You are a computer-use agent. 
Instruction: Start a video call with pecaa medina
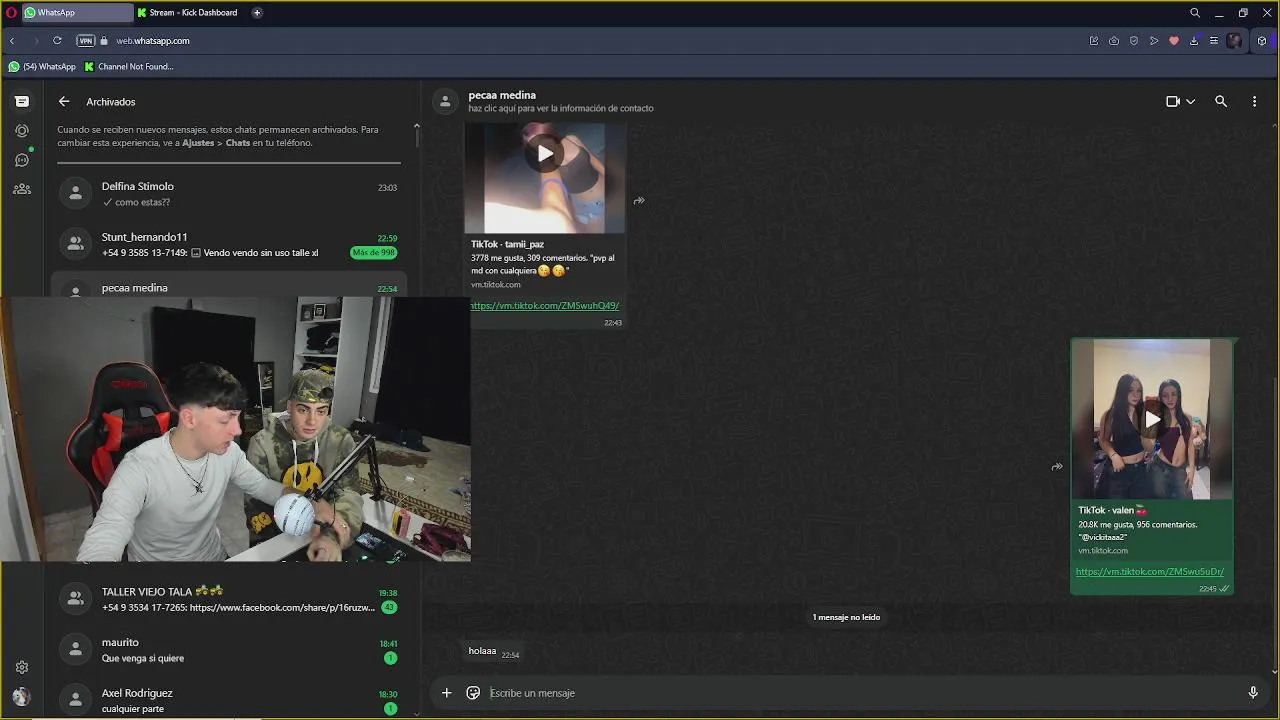[x=1173, y=101]
